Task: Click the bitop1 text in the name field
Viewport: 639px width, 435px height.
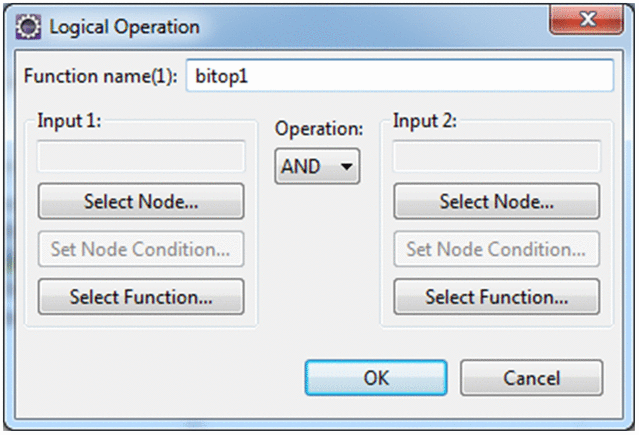Action: [x=217, y=77]
